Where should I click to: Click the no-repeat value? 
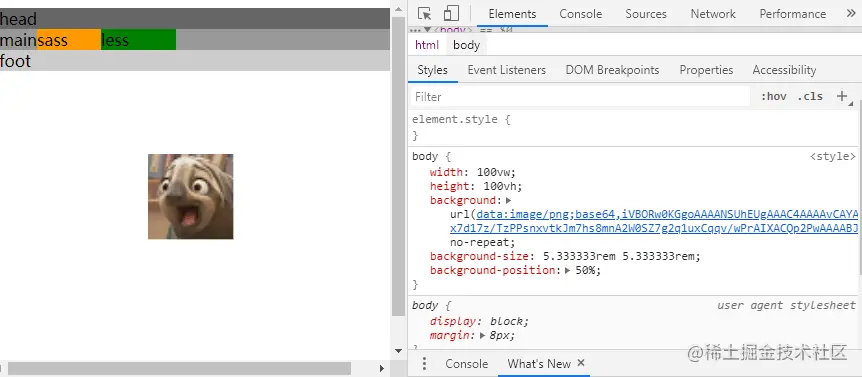click(x=481, y=242)
